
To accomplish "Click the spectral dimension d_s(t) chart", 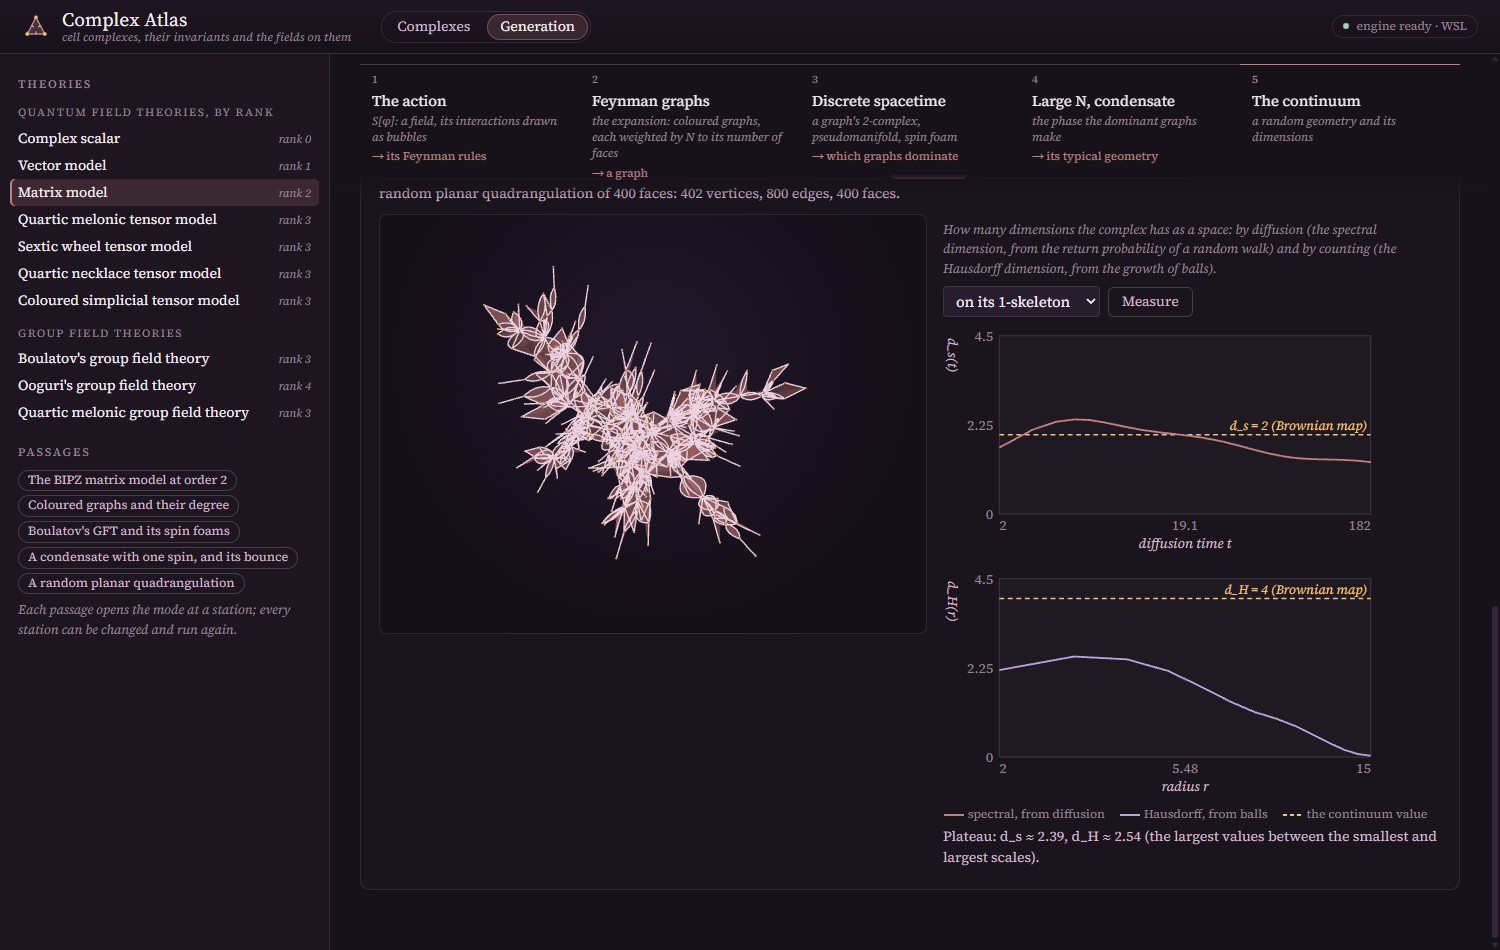I will 1184,425.
